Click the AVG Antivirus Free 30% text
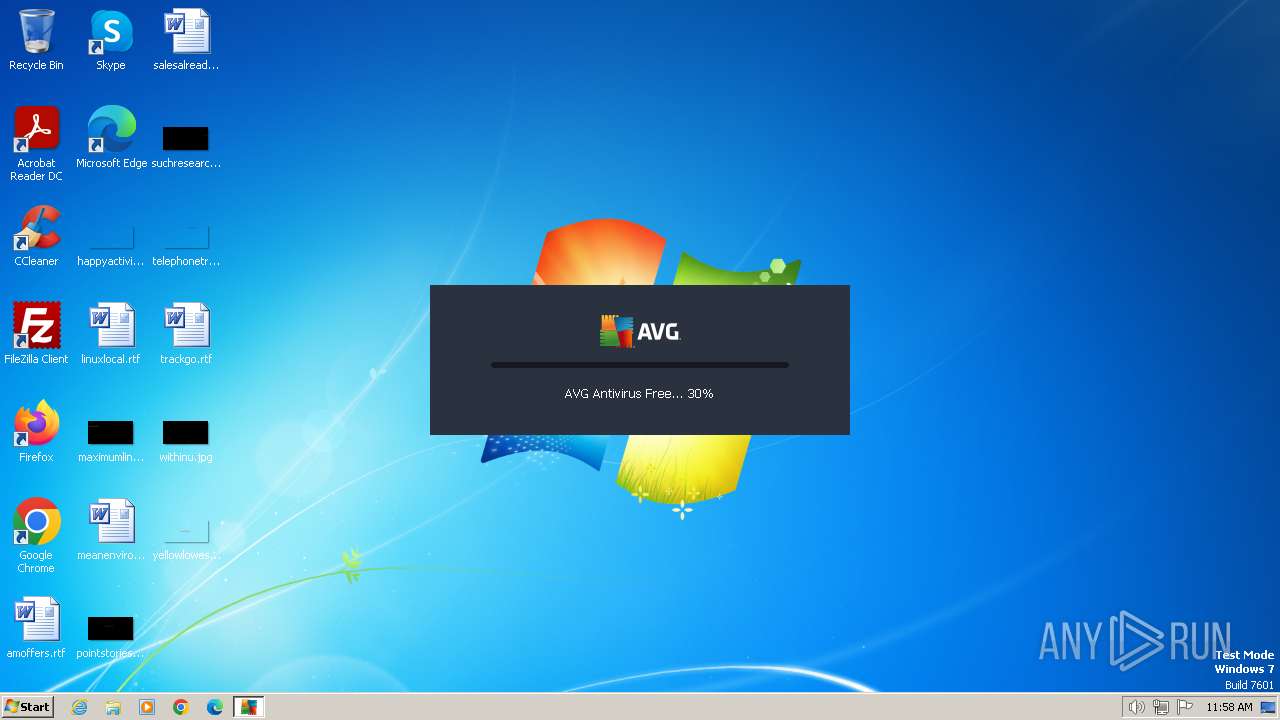Viewport: 1280px width, 720px height. [639, 394]
